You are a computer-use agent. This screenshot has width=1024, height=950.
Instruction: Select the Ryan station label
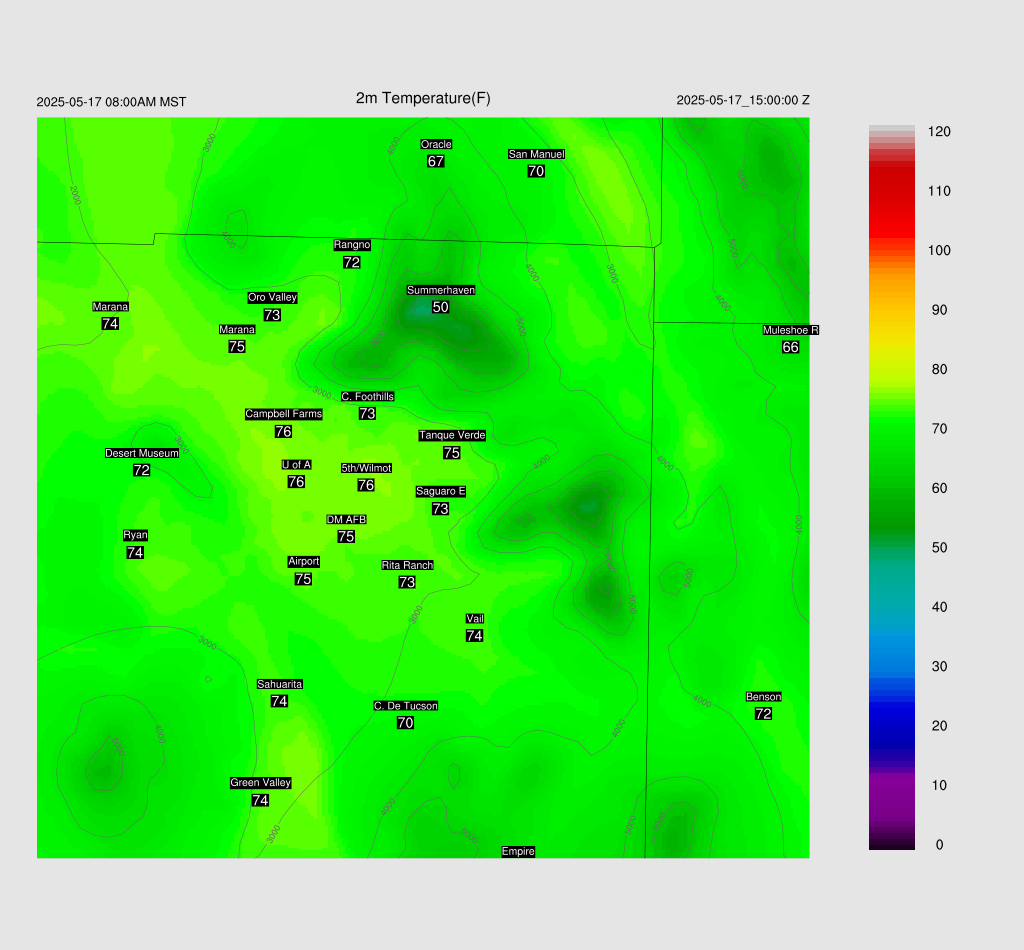pyautogui.click(x=135, y=535)
